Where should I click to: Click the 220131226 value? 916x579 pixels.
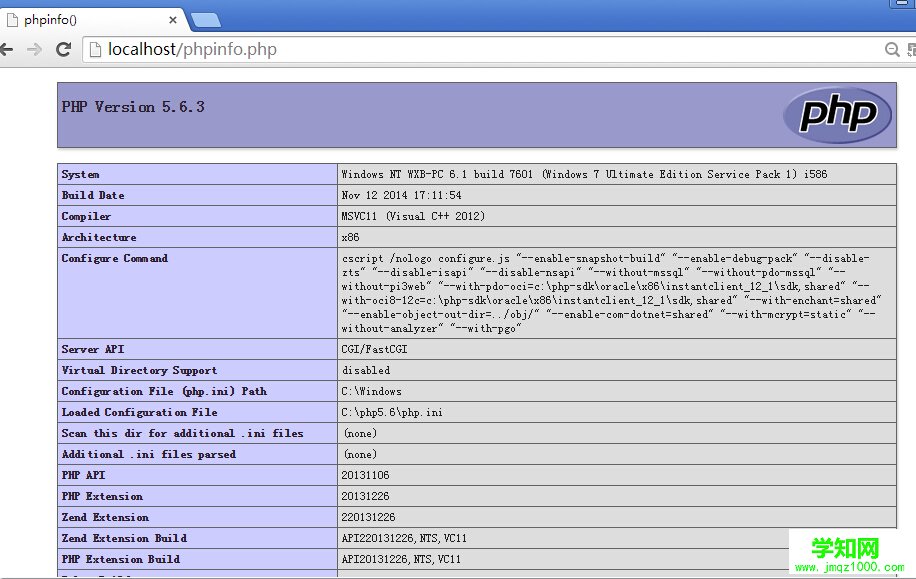pyautogui.click(x=369, y=518)
